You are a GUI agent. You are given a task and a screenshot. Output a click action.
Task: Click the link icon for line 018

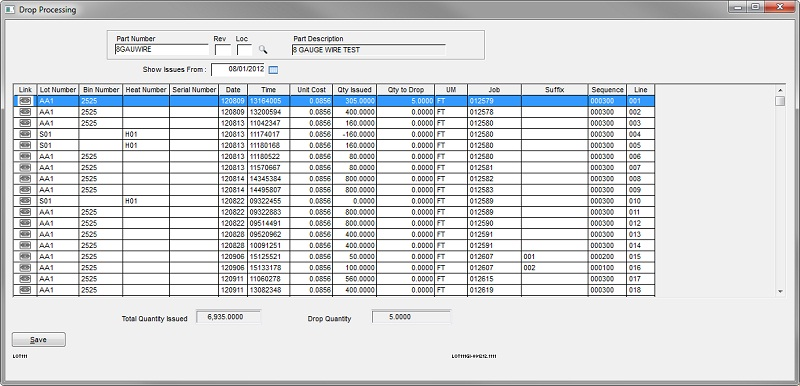pos(25,290)
